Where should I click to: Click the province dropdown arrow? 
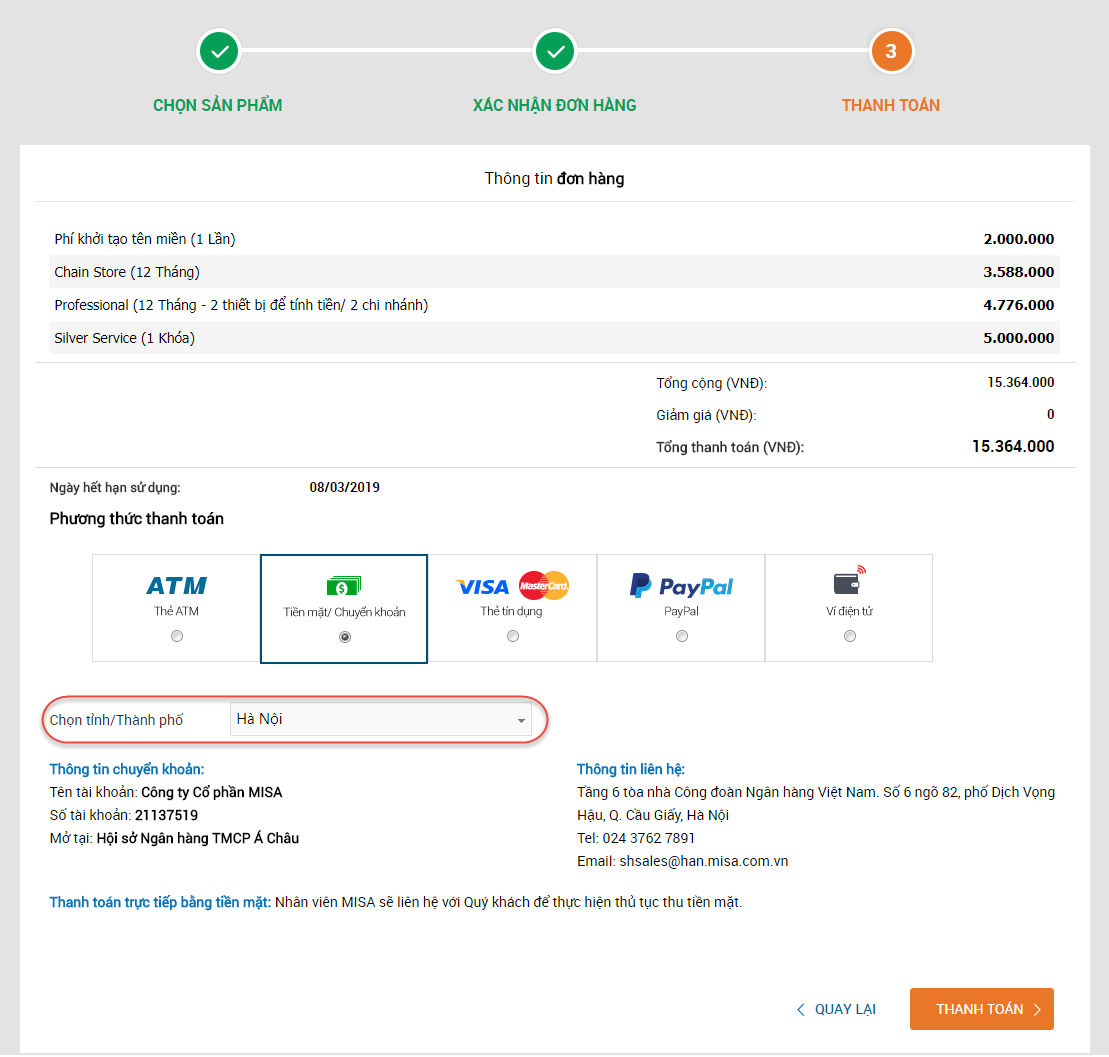[521, 720]
